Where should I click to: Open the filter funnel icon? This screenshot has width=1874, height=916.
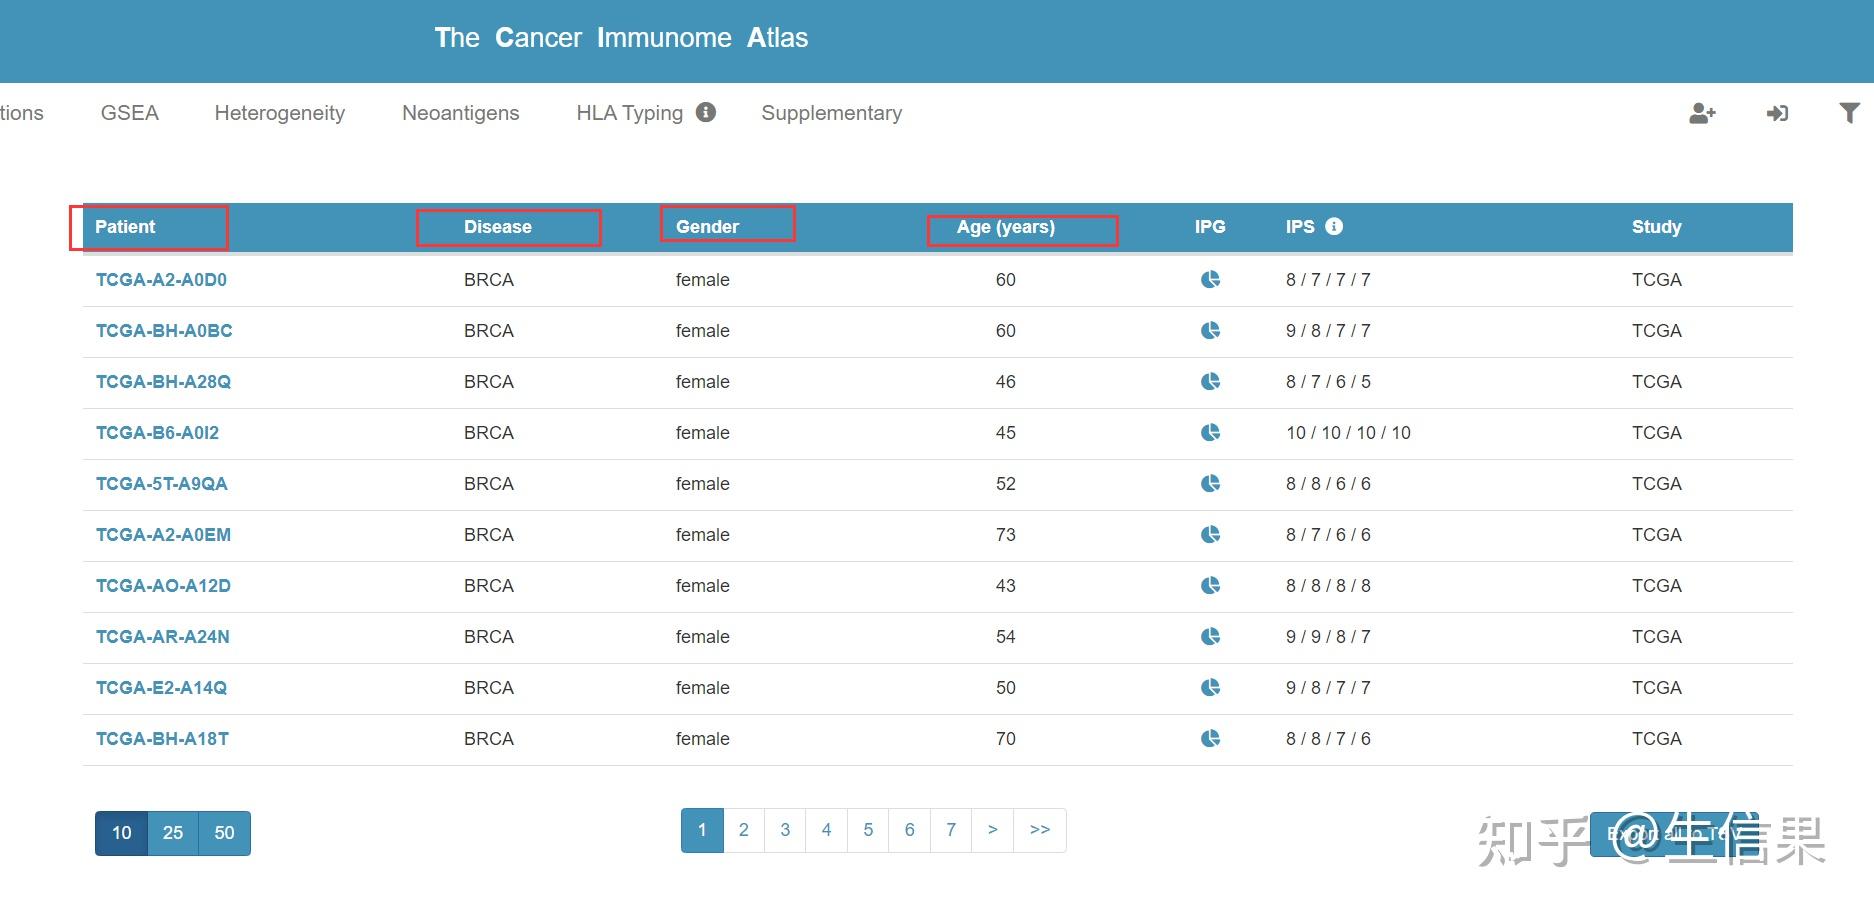tap(1850, 113)
